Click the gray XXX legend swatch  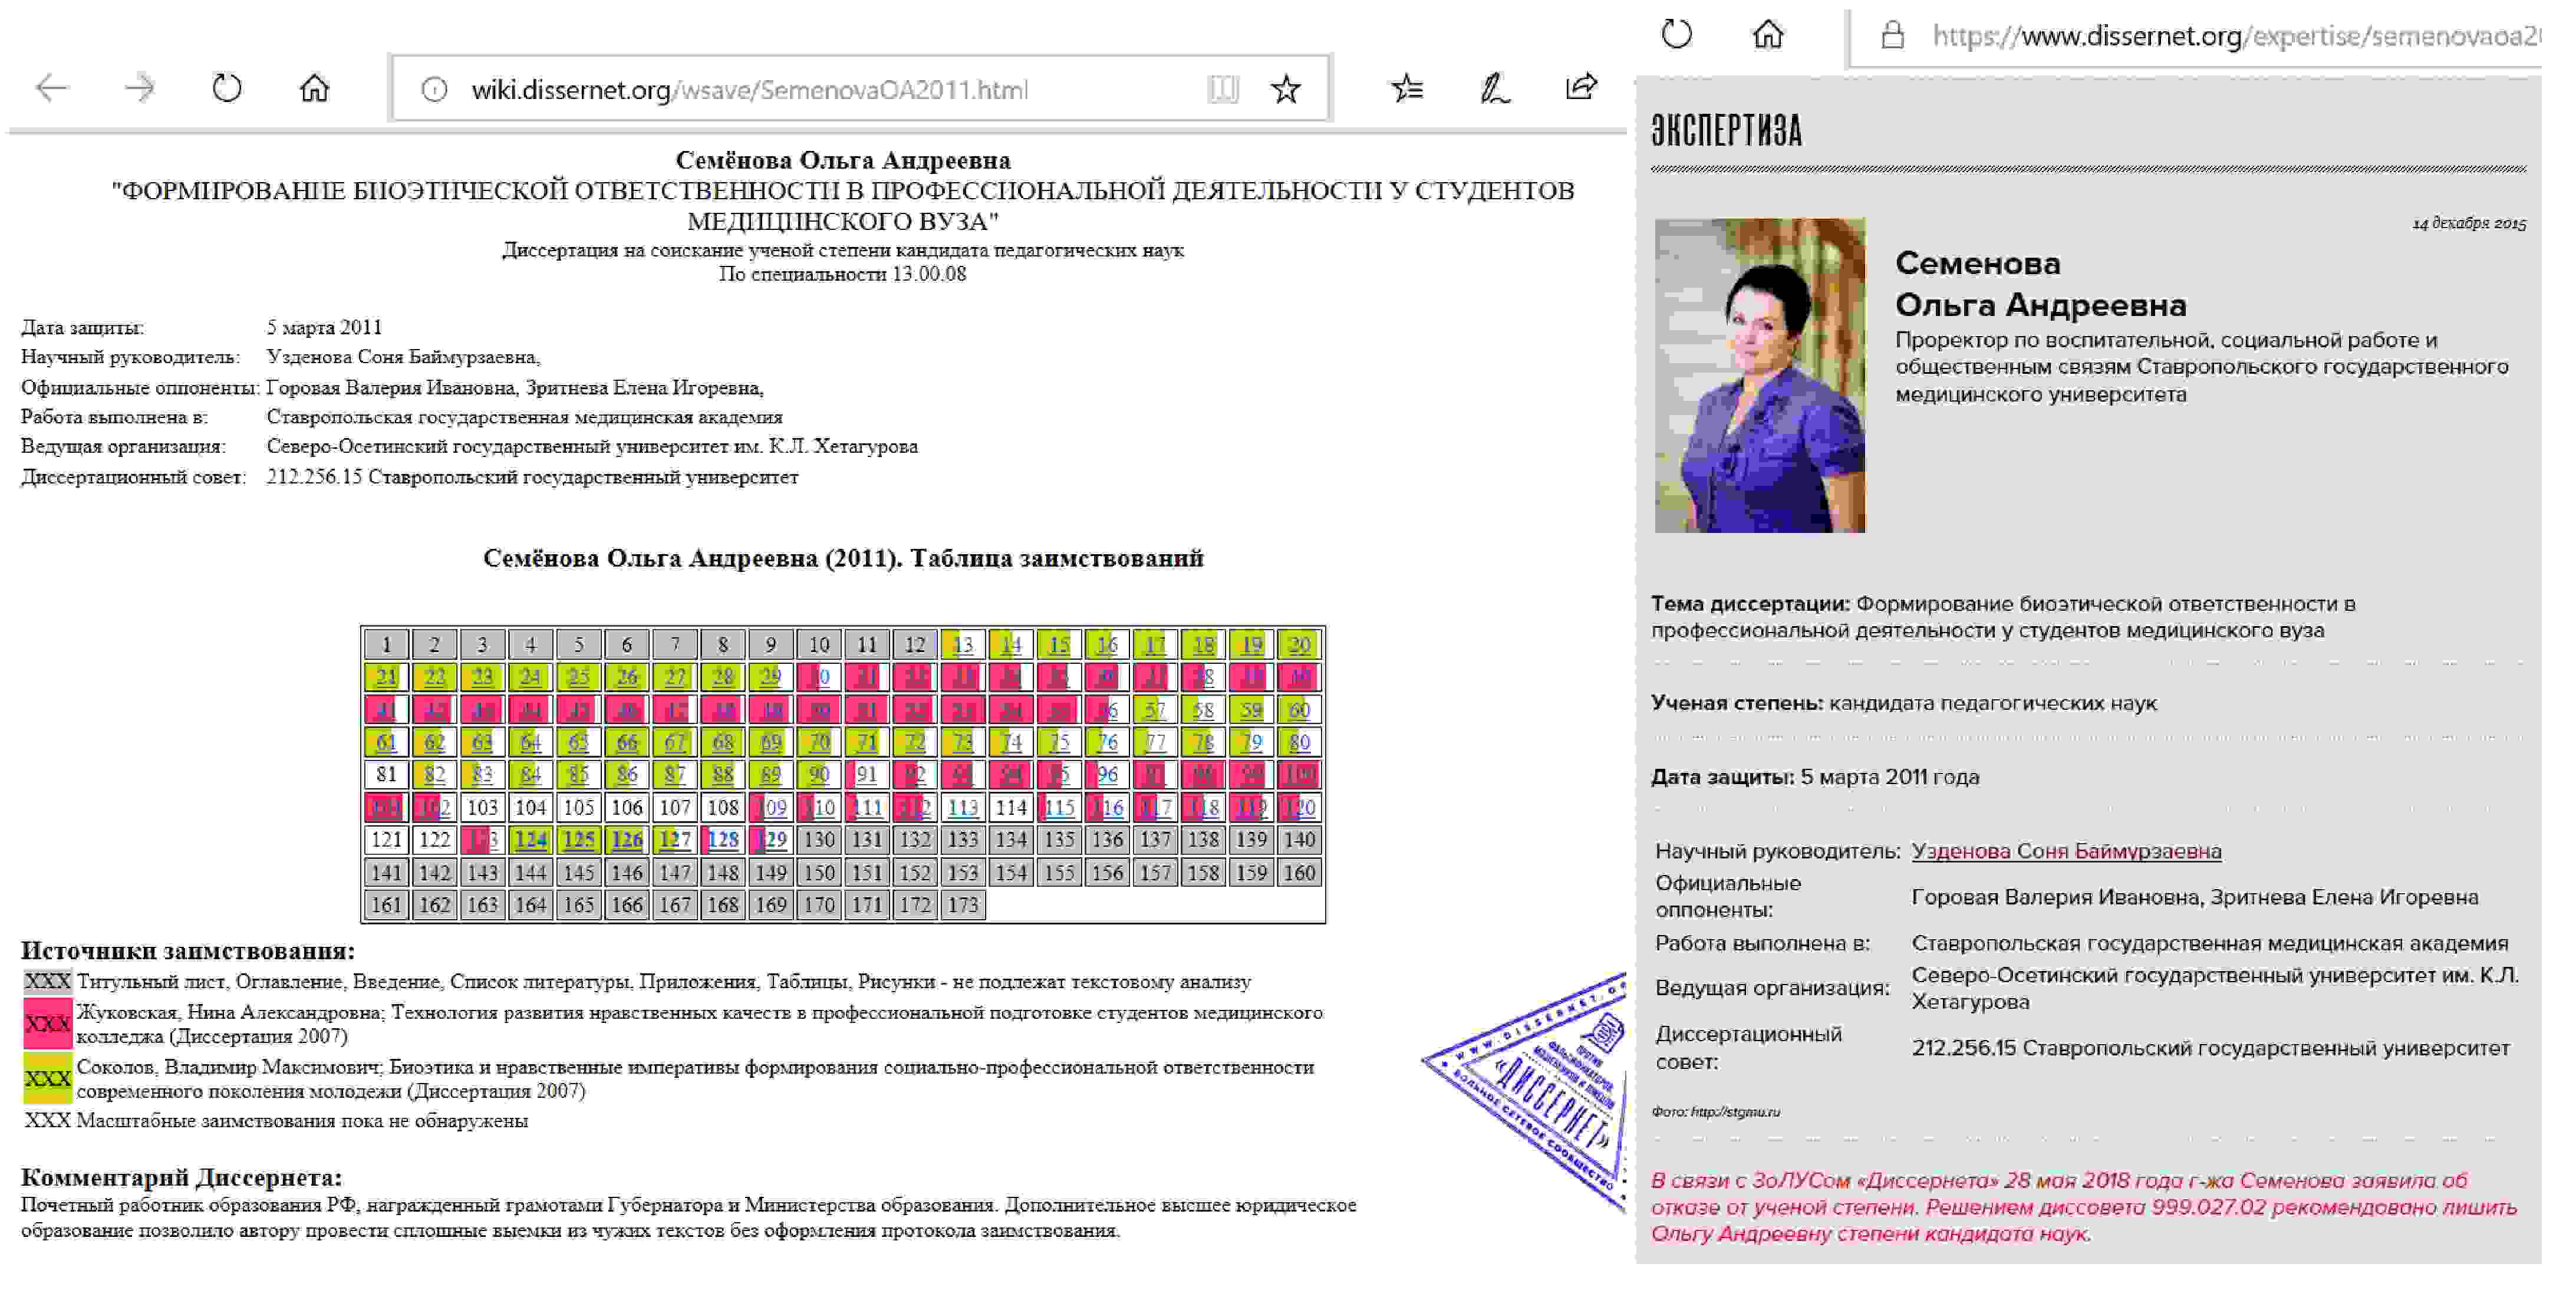[47, 981]
